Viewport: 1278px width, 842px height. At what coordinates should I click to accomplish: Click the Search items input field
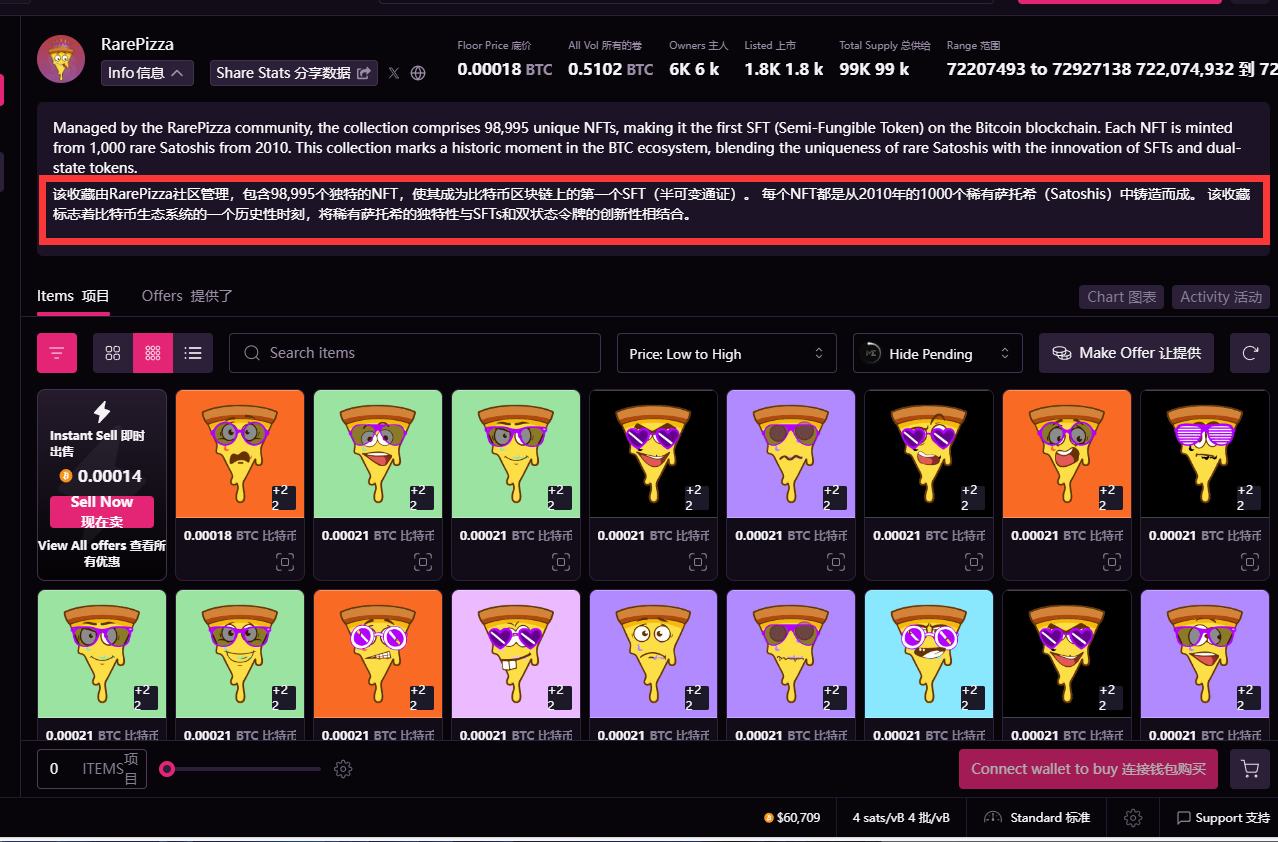(414, 353)
